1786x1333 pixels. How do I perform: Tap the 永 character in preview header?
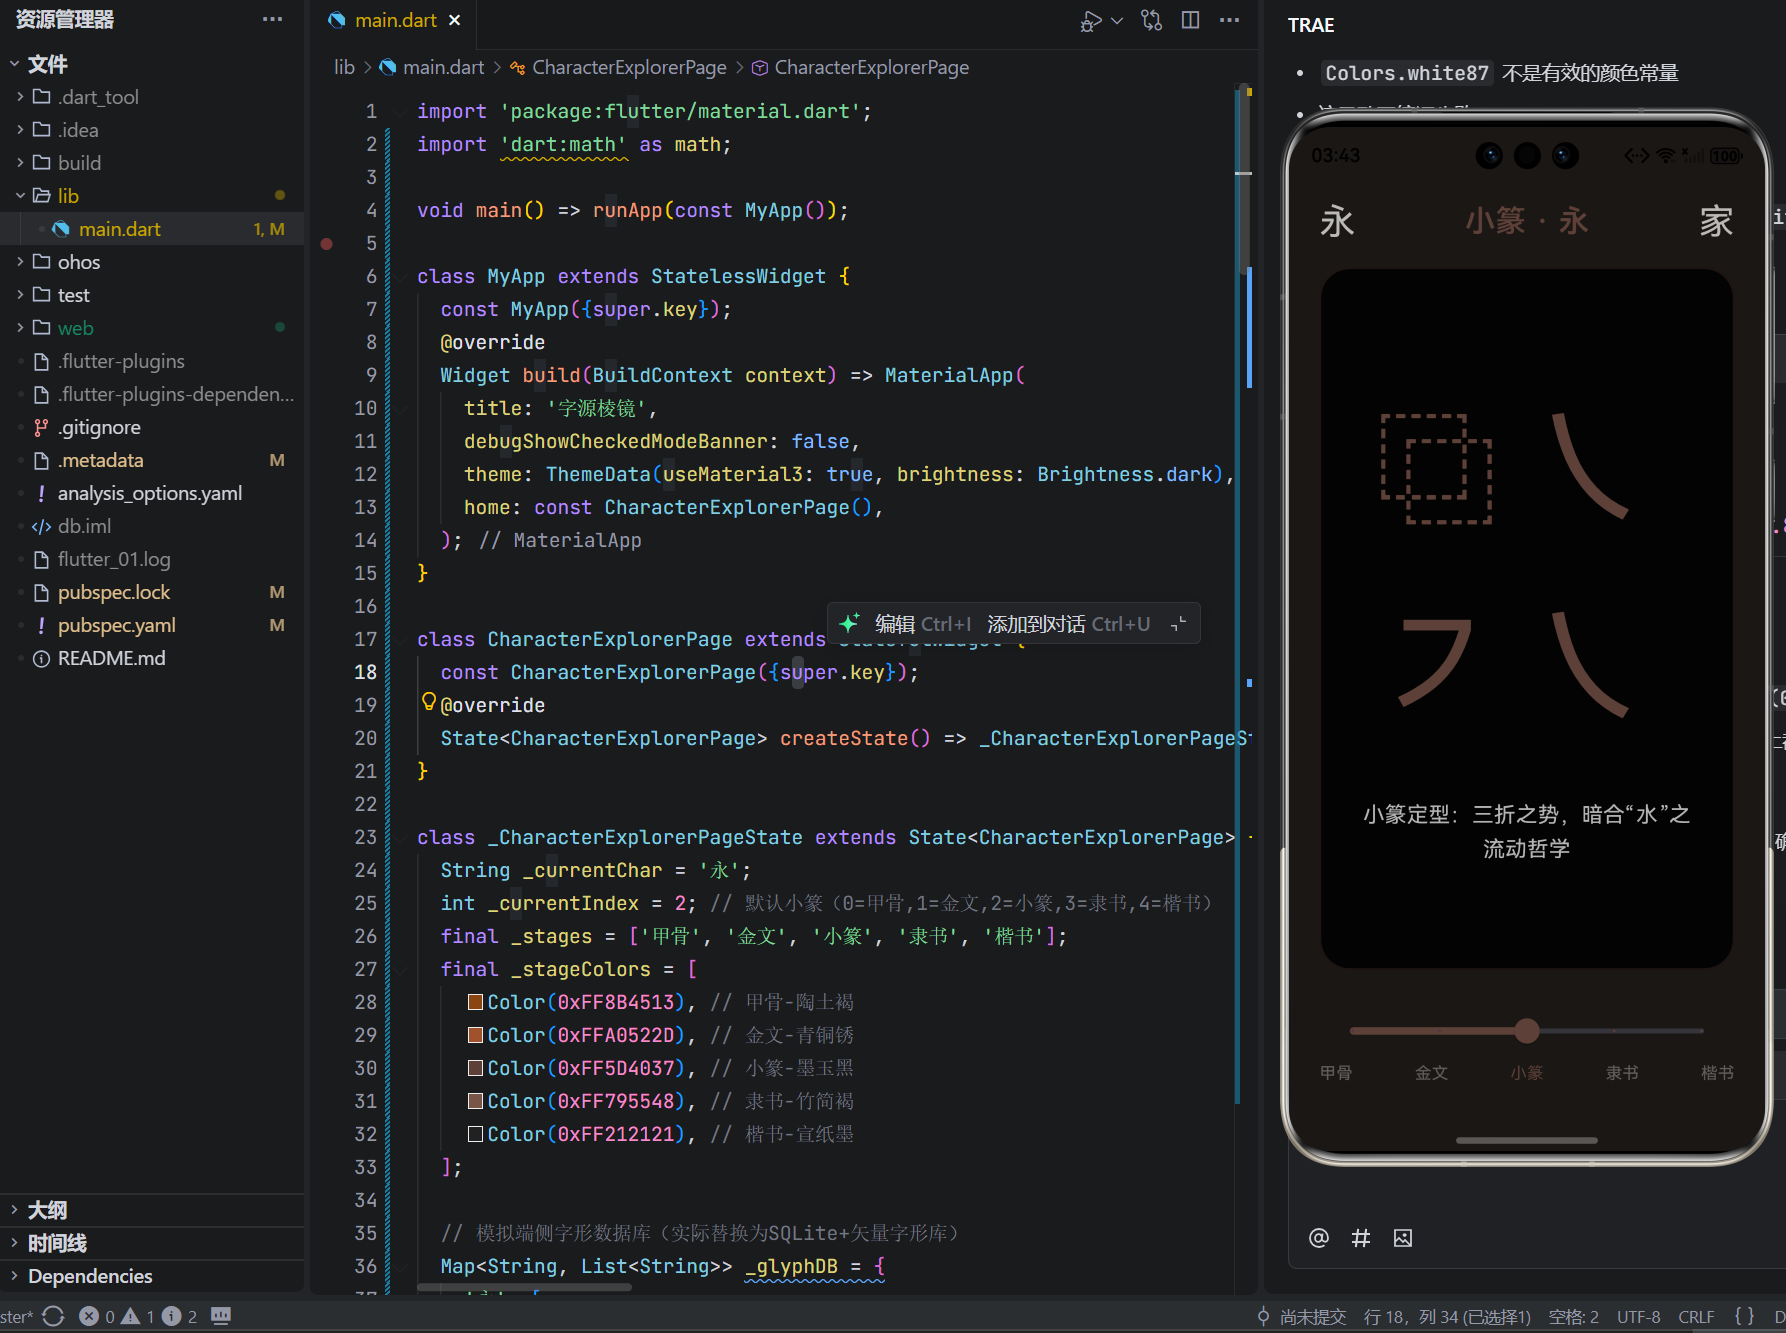tap(1337, 221)
